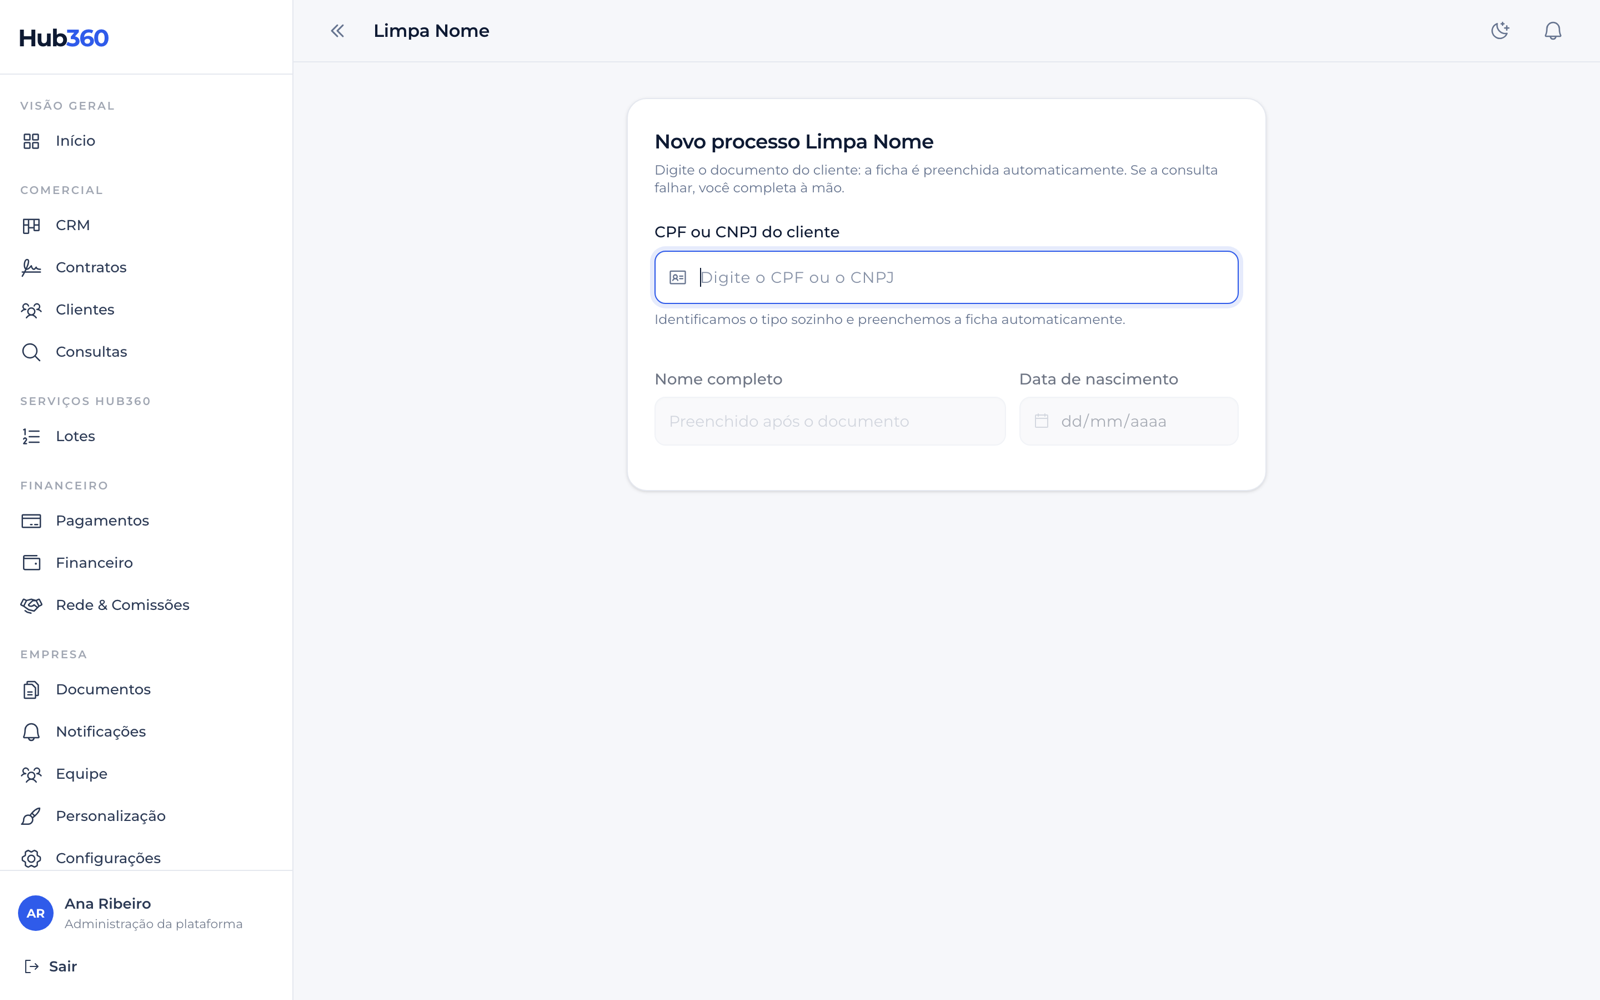
Task: Toggle dark mode with the moon icon
Action: click(x=1500, y=31)
